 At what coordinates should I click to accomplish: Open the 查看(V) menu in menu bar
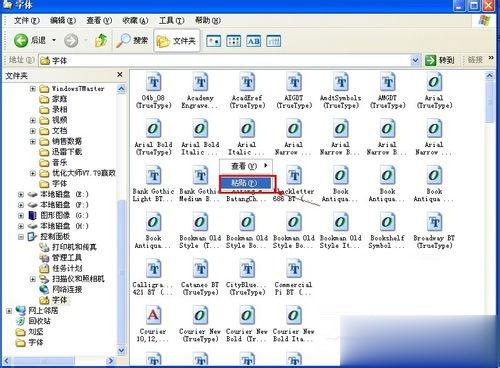[x=99, y=20]
